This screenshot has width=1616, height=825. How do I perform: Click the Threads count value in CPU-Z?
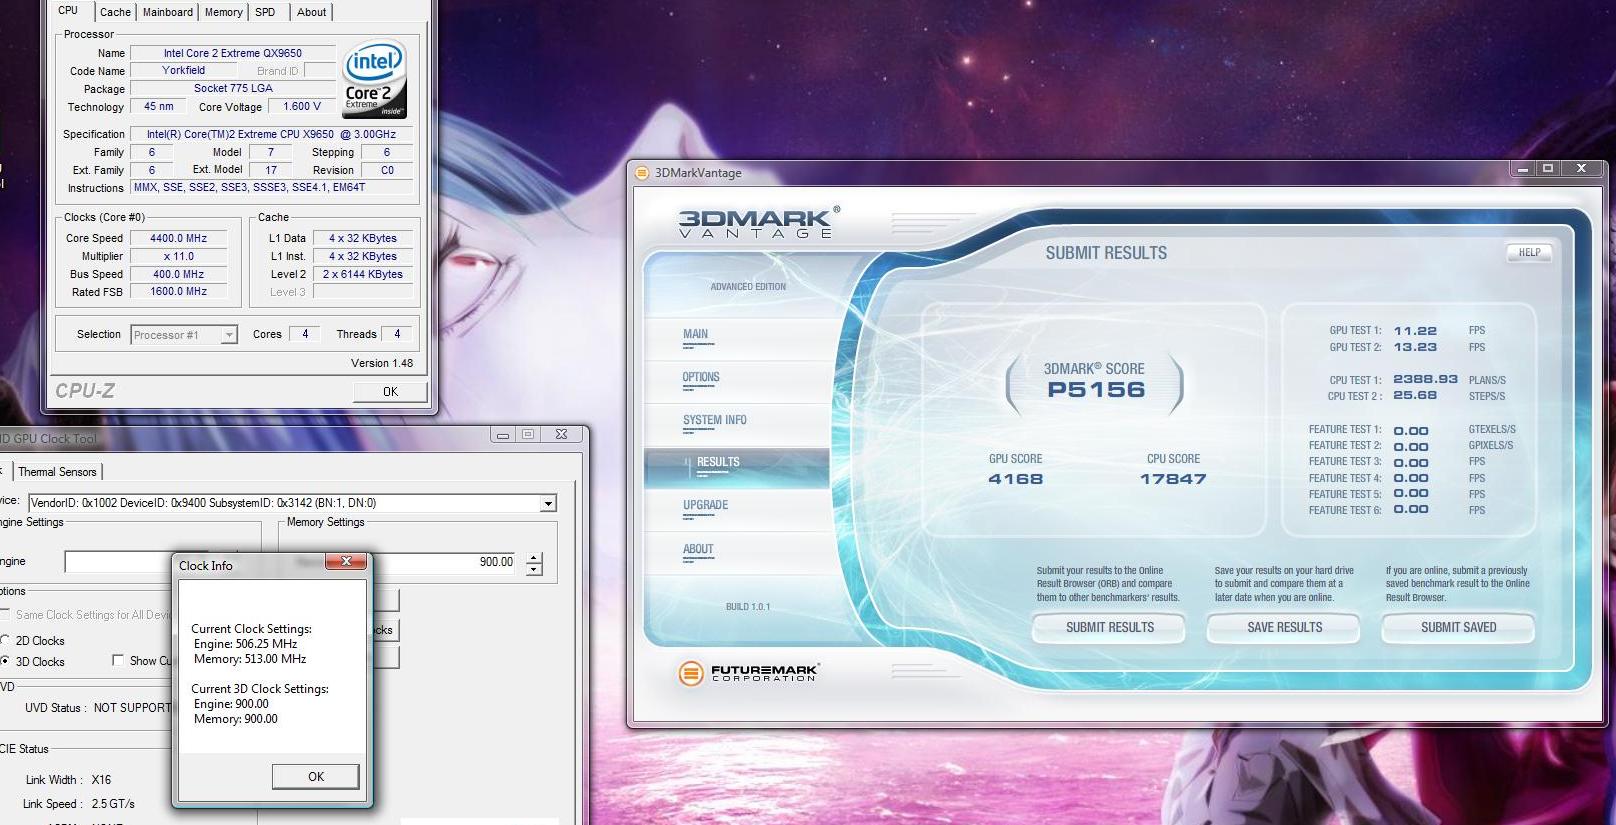(x=397, y=335)
